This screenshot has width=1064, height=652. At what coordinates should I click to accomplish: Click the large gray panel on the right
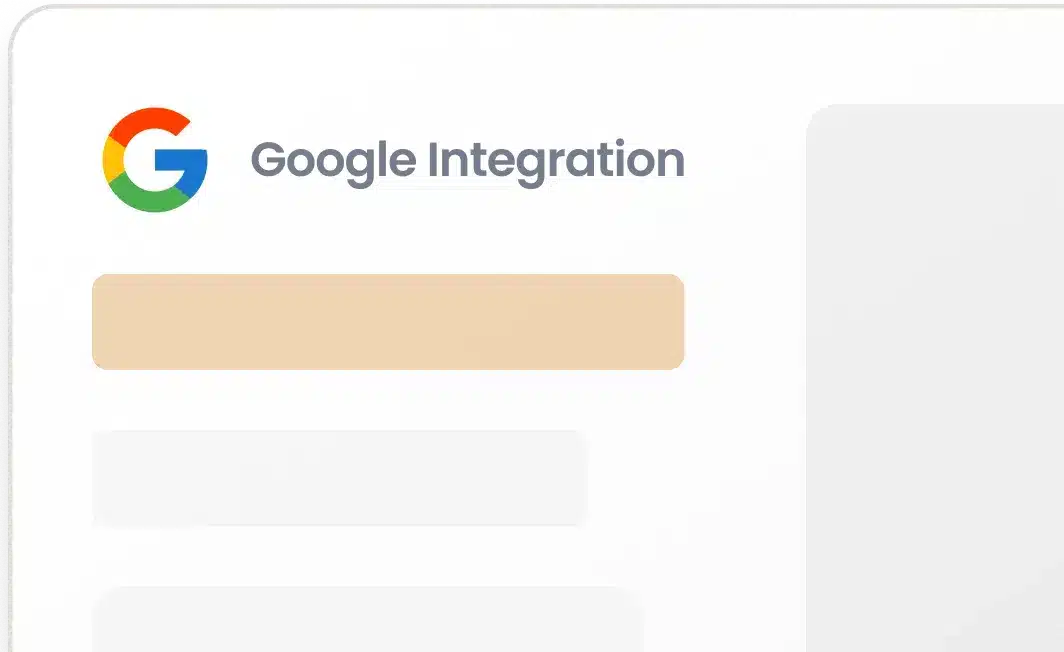pos(935,378)
